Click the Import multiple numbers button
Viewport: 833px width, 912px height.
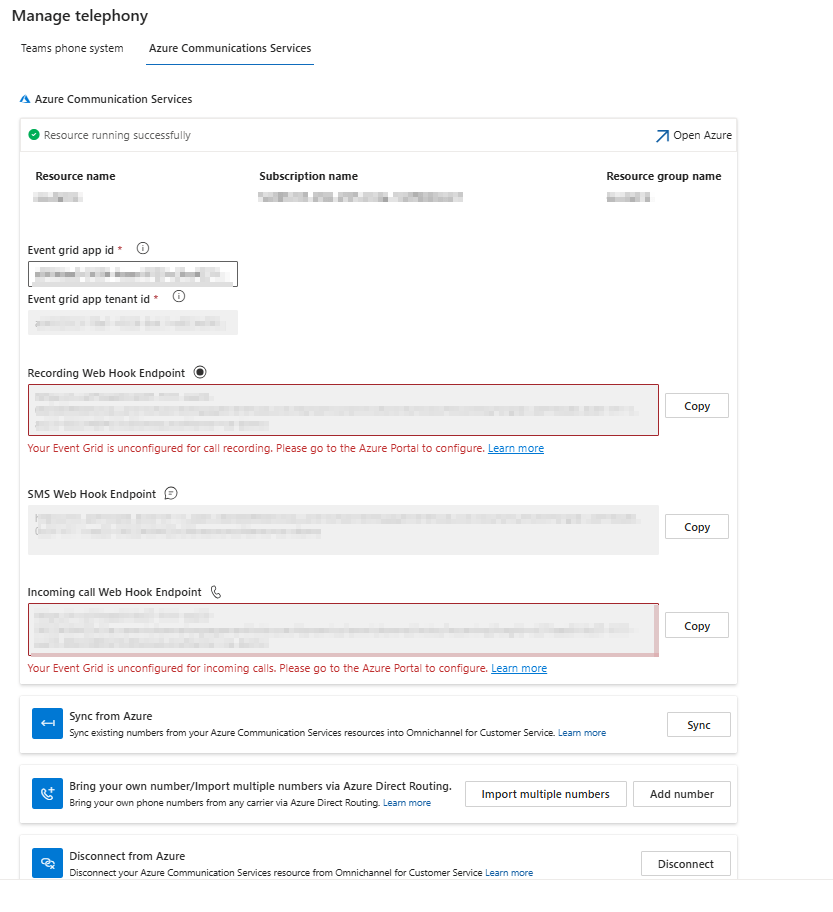pyautogui.click(x=545, y=794)
